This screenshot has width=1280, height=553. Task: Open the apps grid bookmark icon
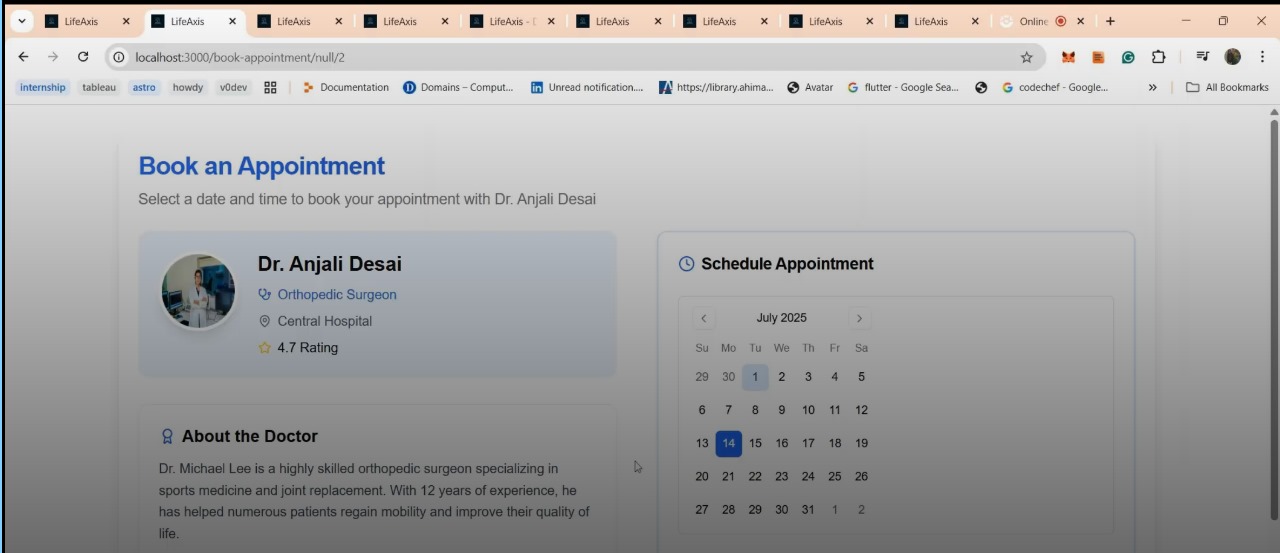[270, 88]
